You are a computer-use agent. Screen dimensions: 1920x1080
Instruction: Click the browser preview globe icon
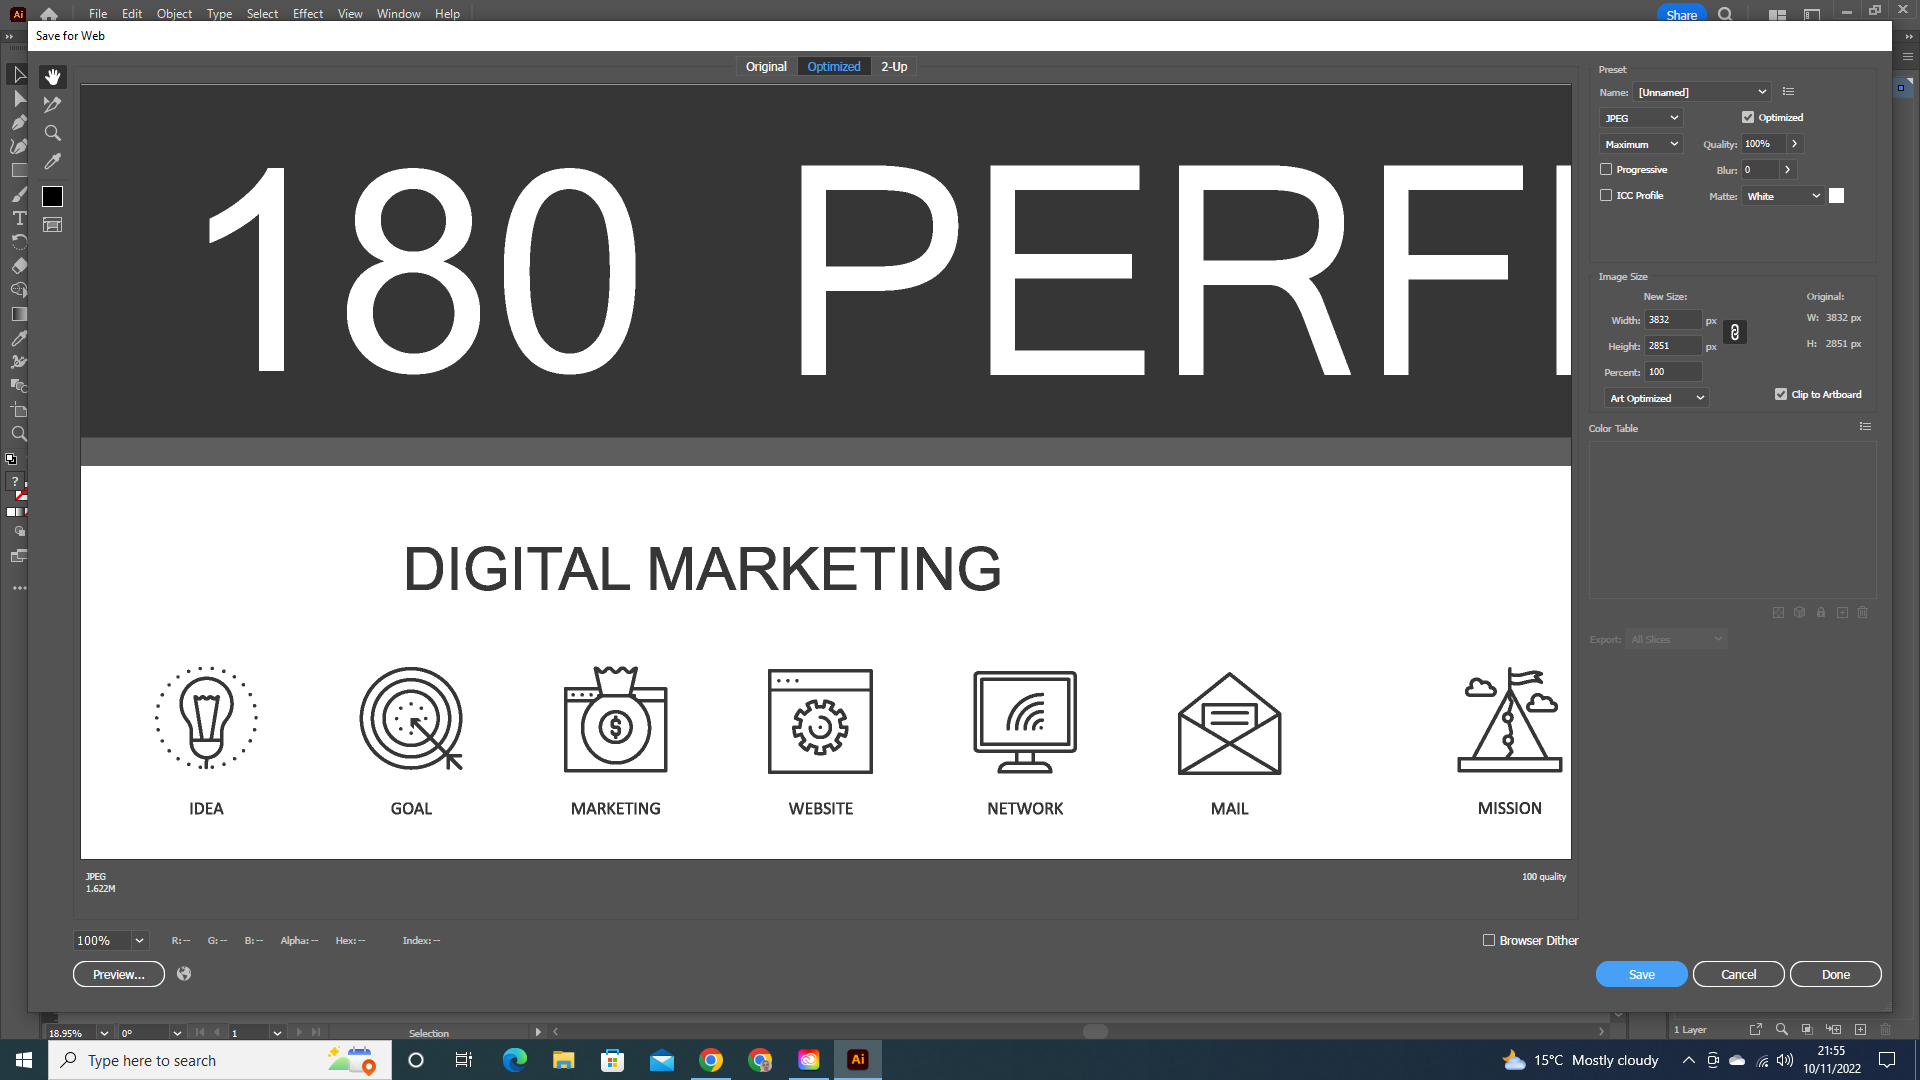[184, 973]
